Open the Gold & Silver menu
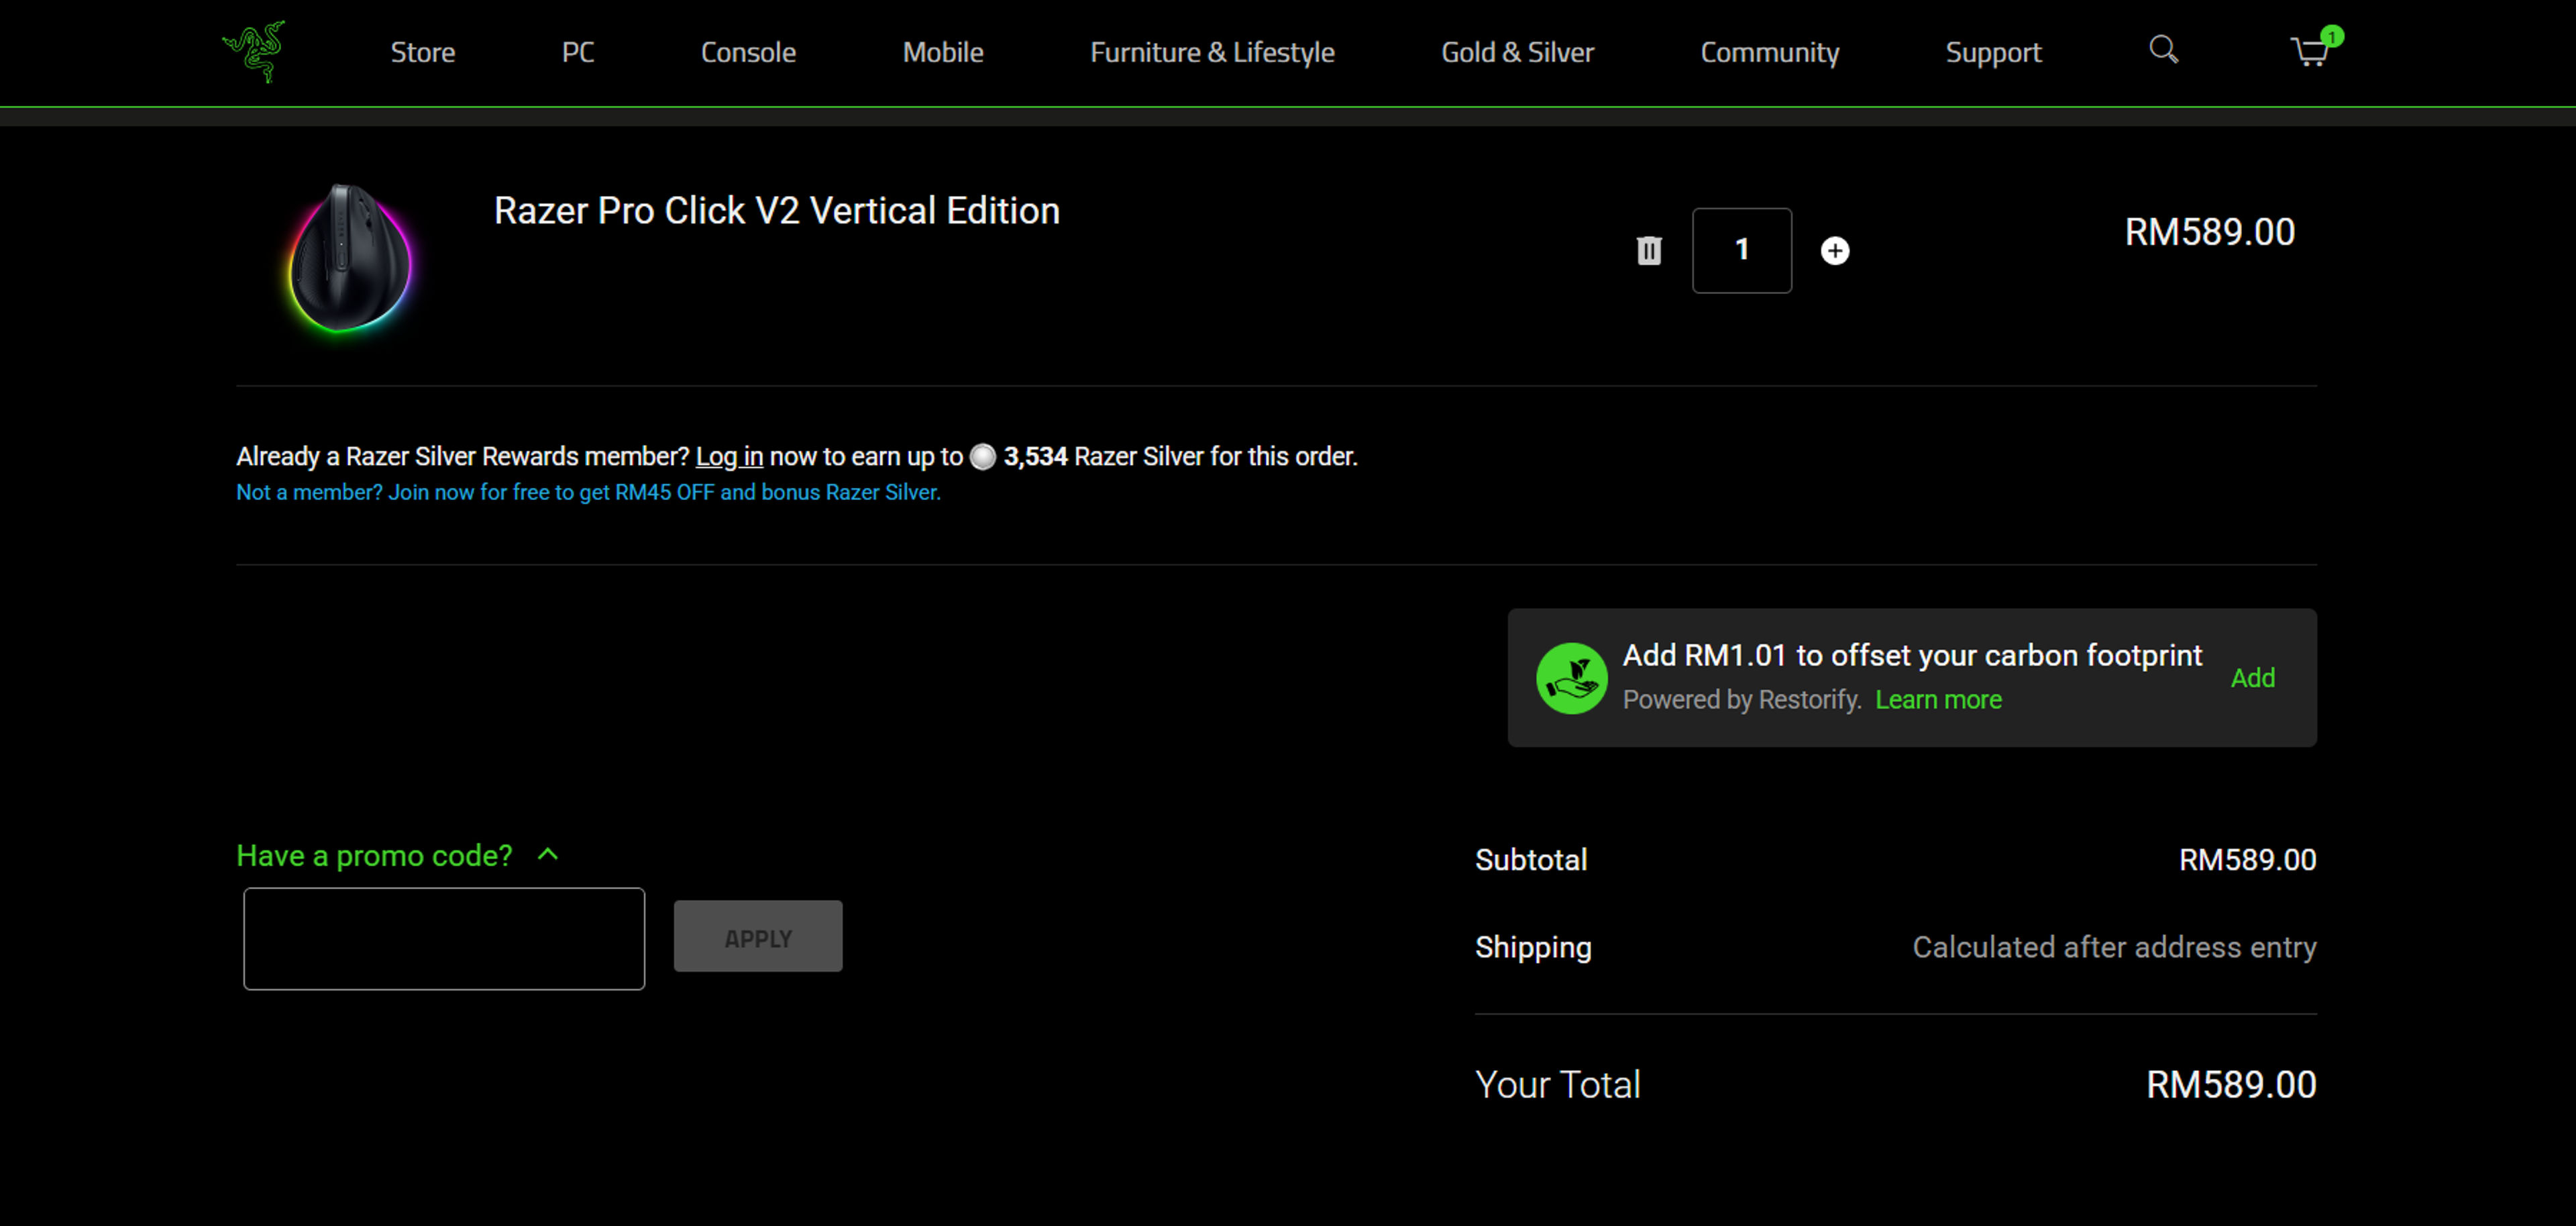The width and height of the screenshot is (2576, 1226). (1517, 52)
